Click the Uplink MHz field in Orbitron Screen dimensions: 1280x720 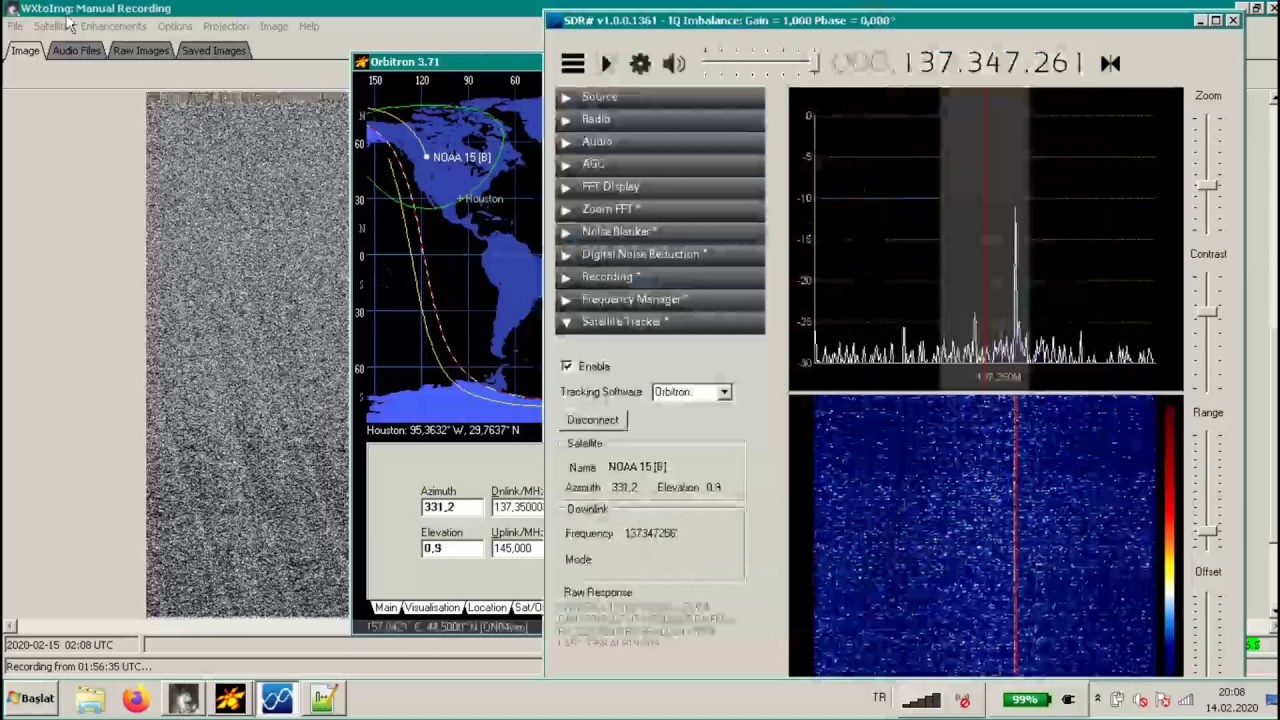coord(517,548)
